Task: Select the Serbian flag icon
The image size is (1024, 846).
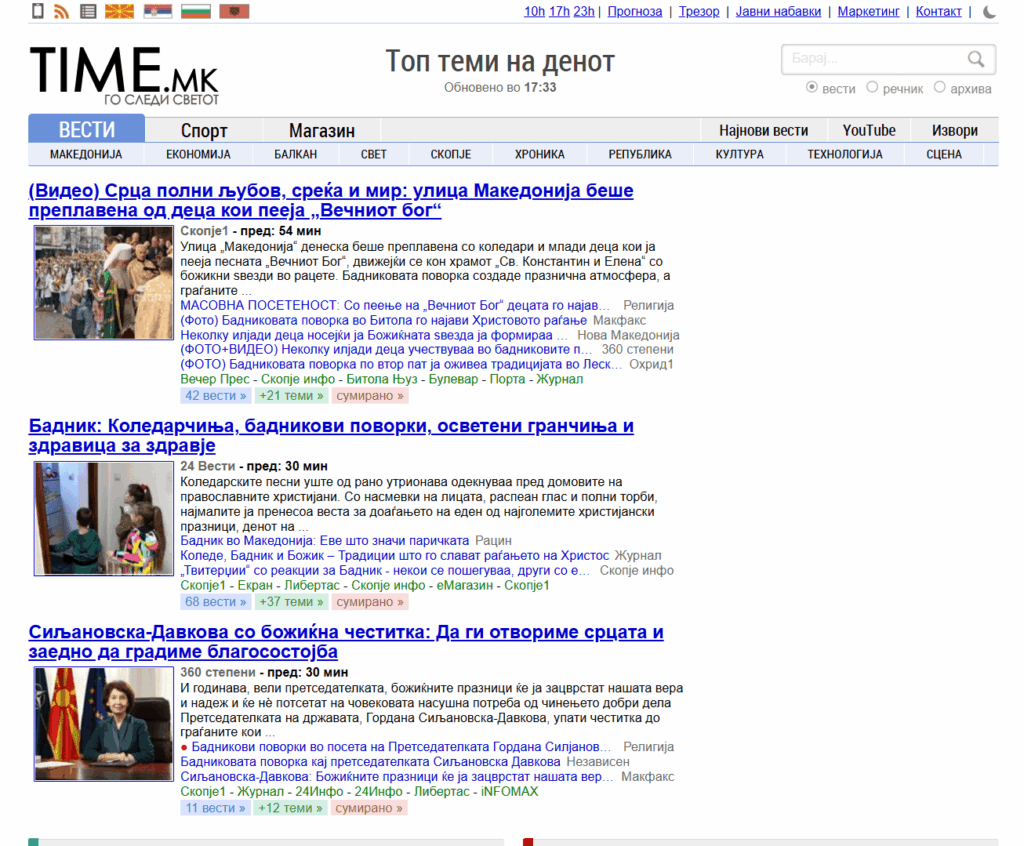Action: coord(157,11)
